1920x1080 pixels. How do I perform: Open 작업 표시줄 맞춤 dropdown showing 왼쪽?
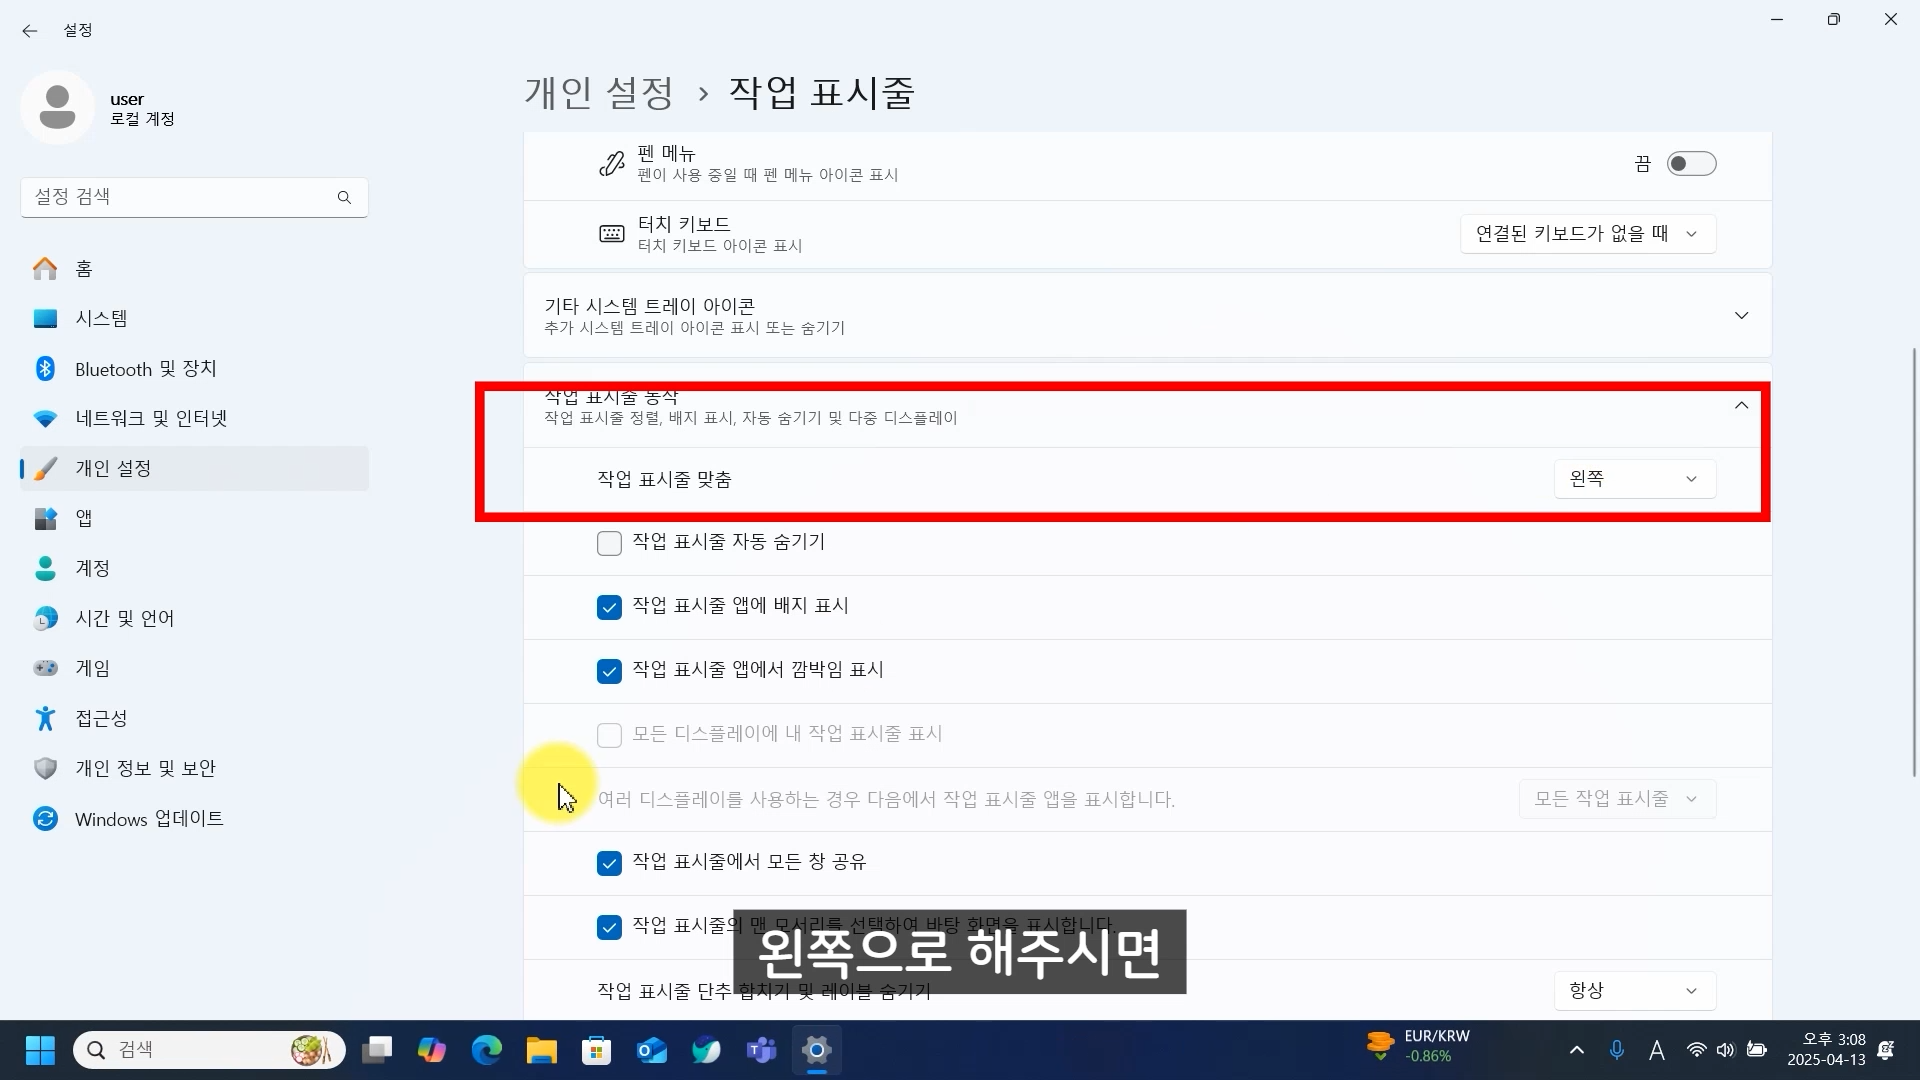[1634, 479]
